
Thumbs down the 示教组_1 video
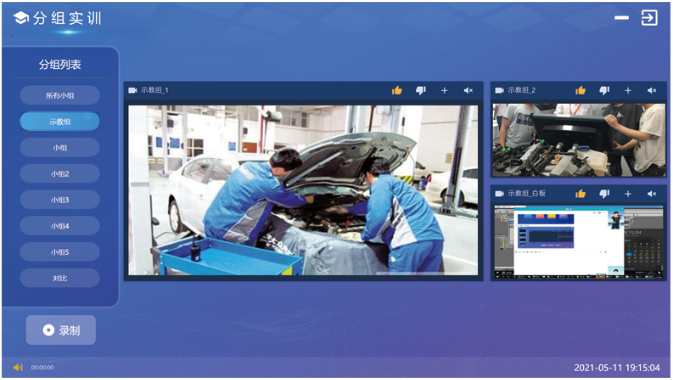pos(421,90)
